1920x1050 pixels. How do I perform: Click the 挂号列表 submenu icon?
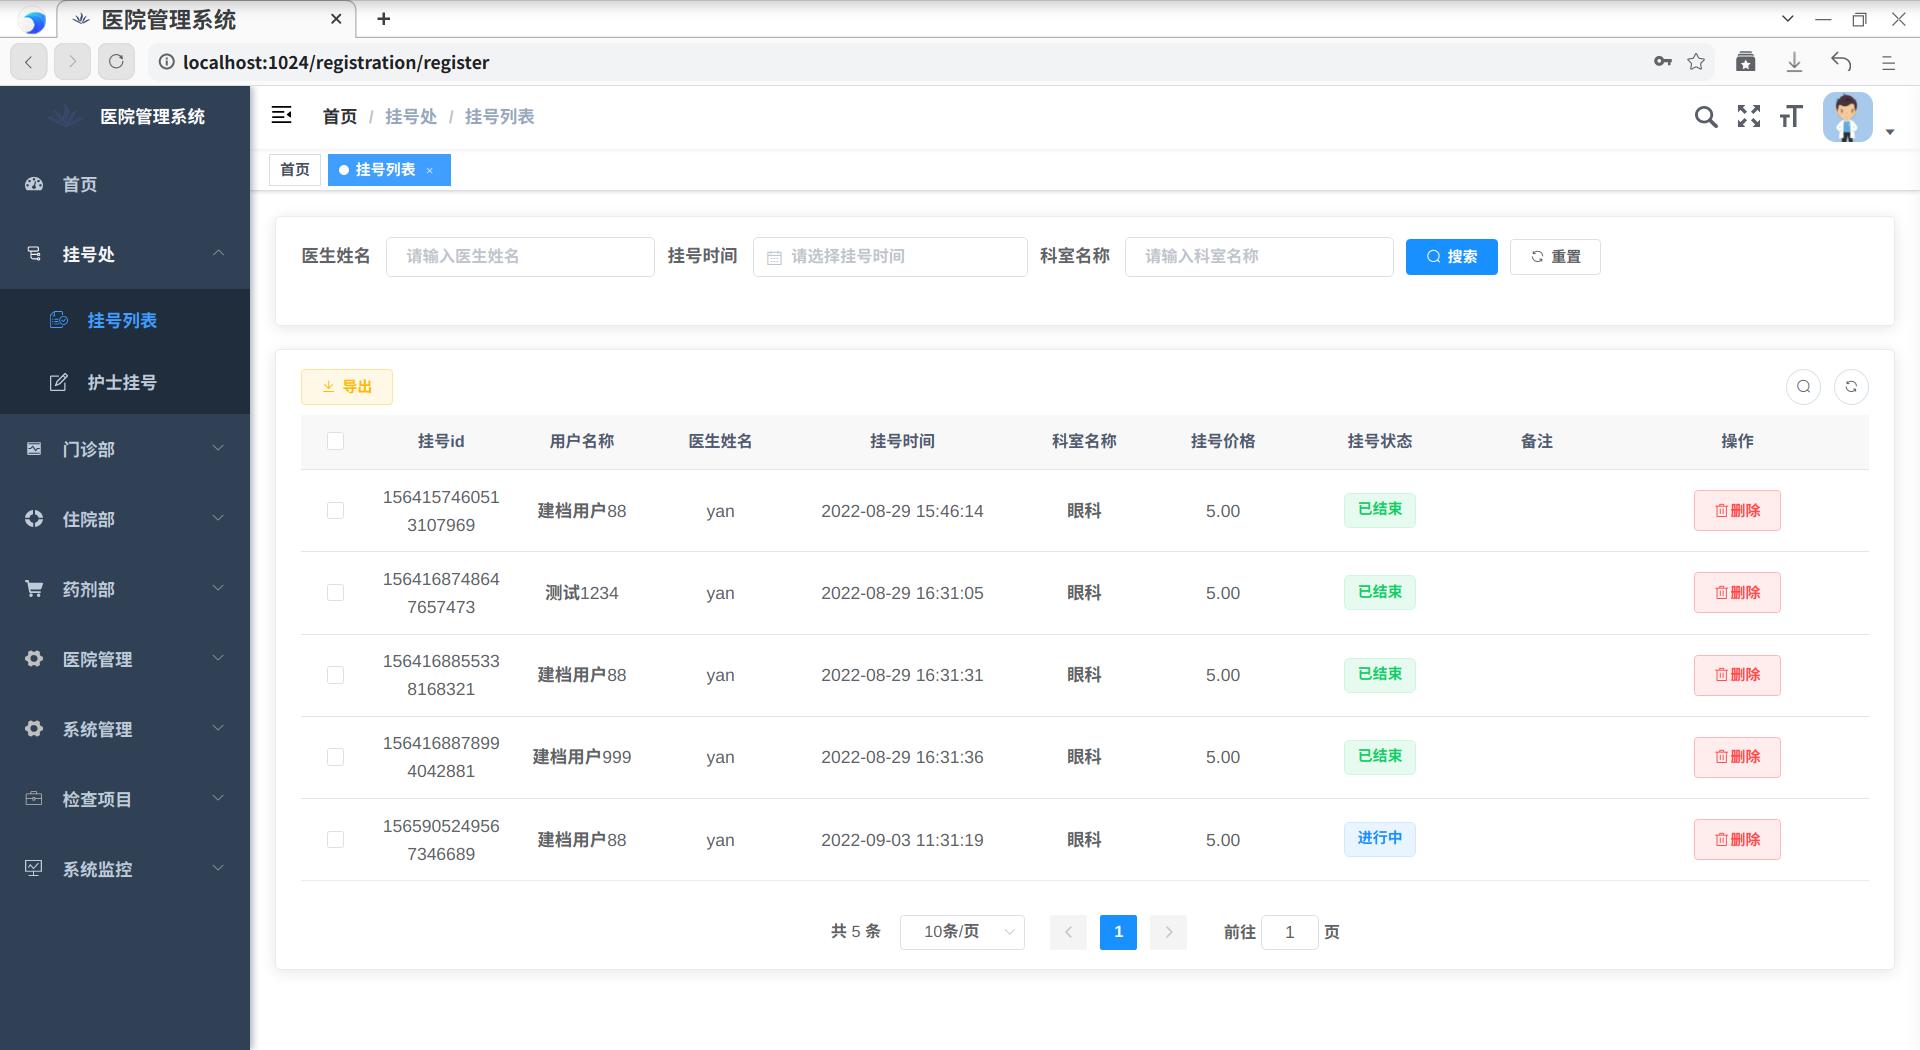[x=59, y=320]
